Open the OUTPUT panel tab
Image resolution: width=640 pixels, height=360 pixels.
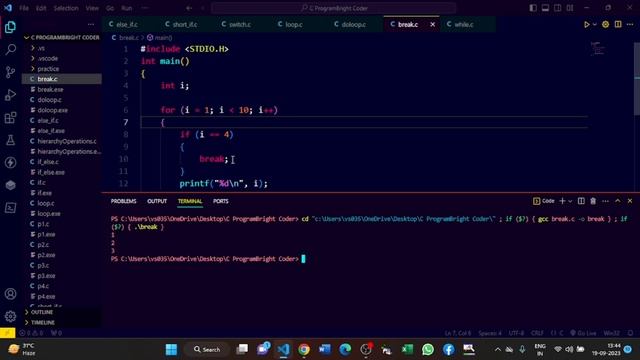[x=157, y=201]
